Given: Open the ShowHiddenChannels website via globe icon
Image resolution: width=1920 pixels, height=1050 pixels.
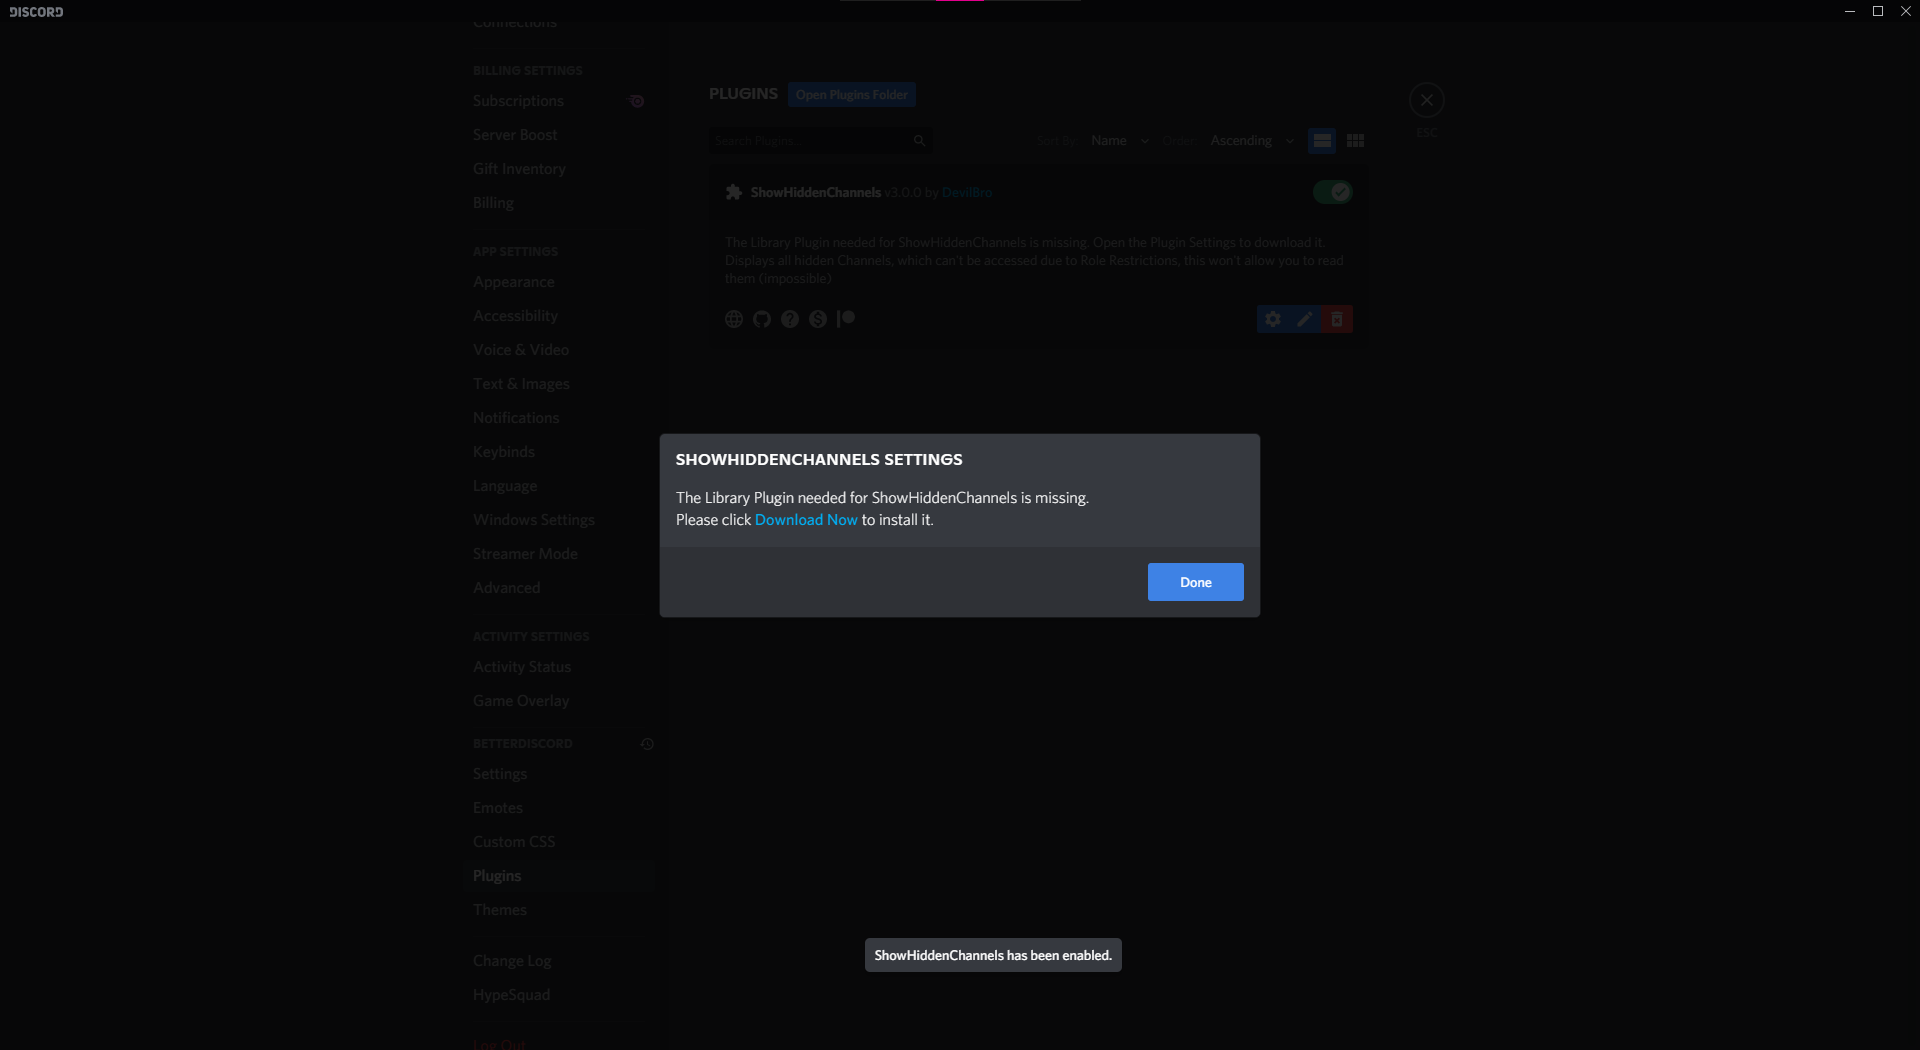Looking at the screenshot, I should (733, 318).
